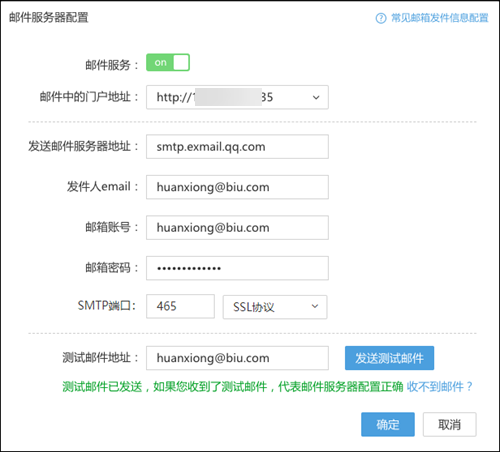
Task: Cancel the dialog with the 取消 button
Action: click(x=450, y=424)
